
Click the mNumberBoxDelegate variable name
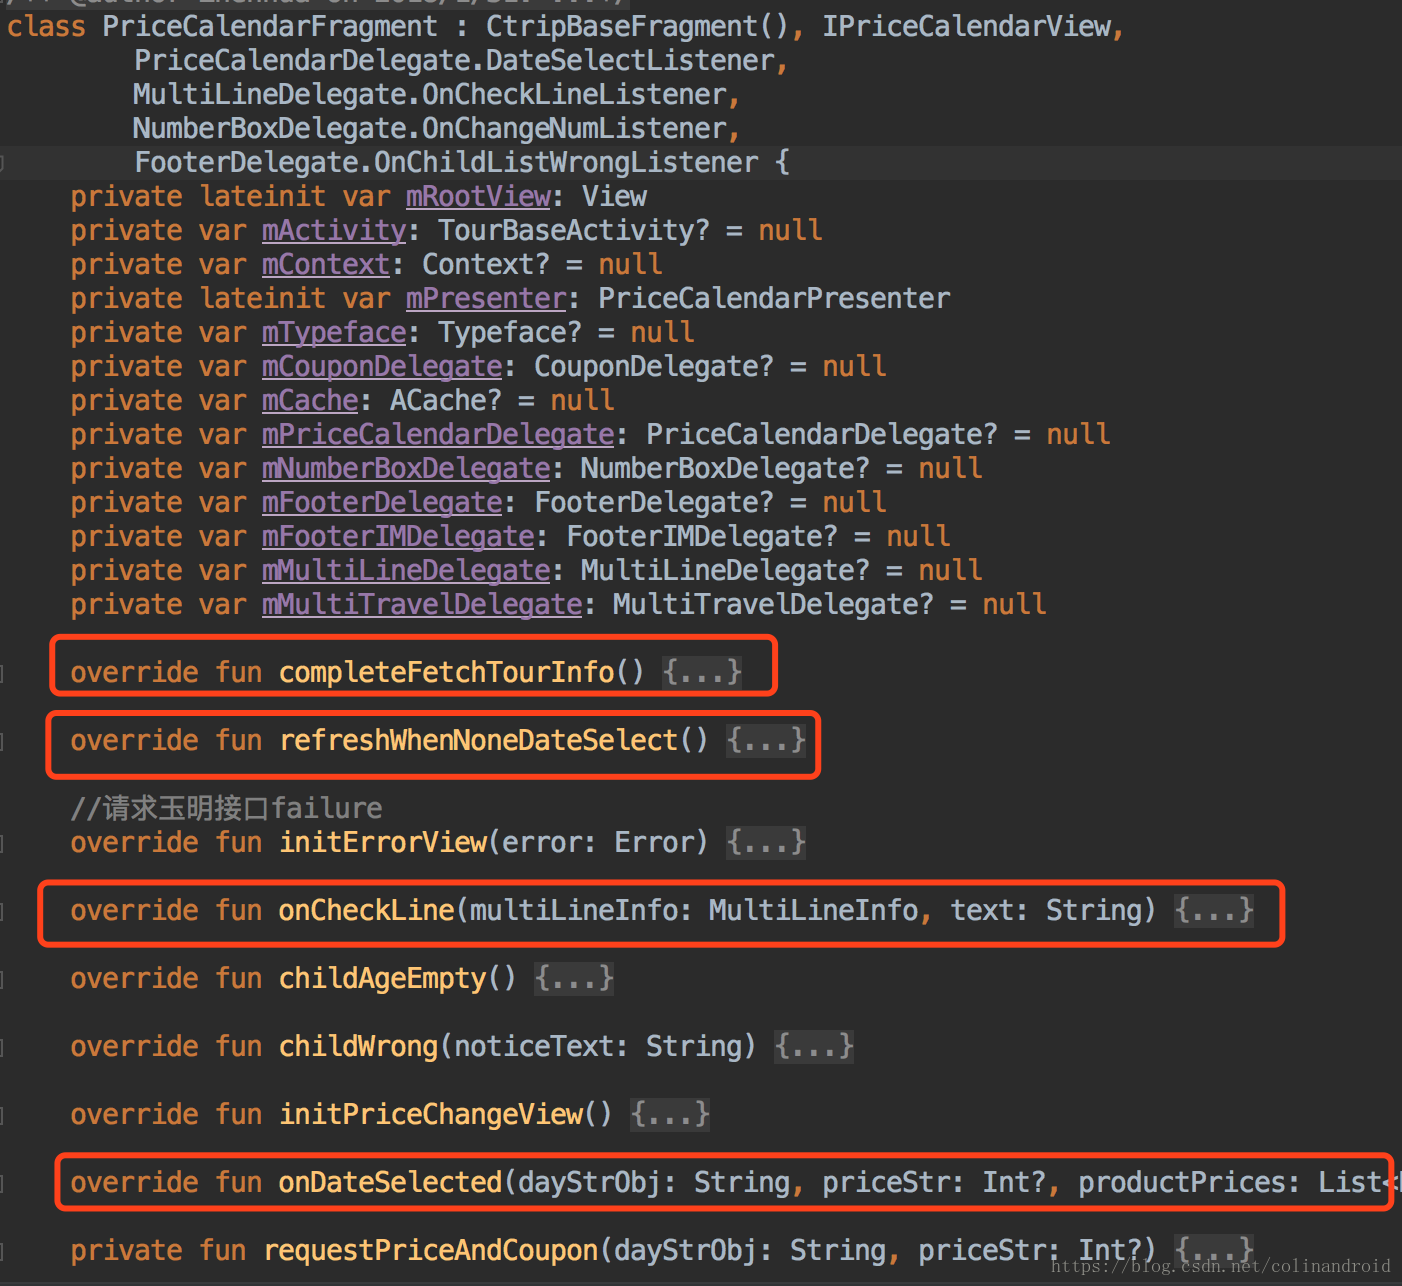[406, 468]
